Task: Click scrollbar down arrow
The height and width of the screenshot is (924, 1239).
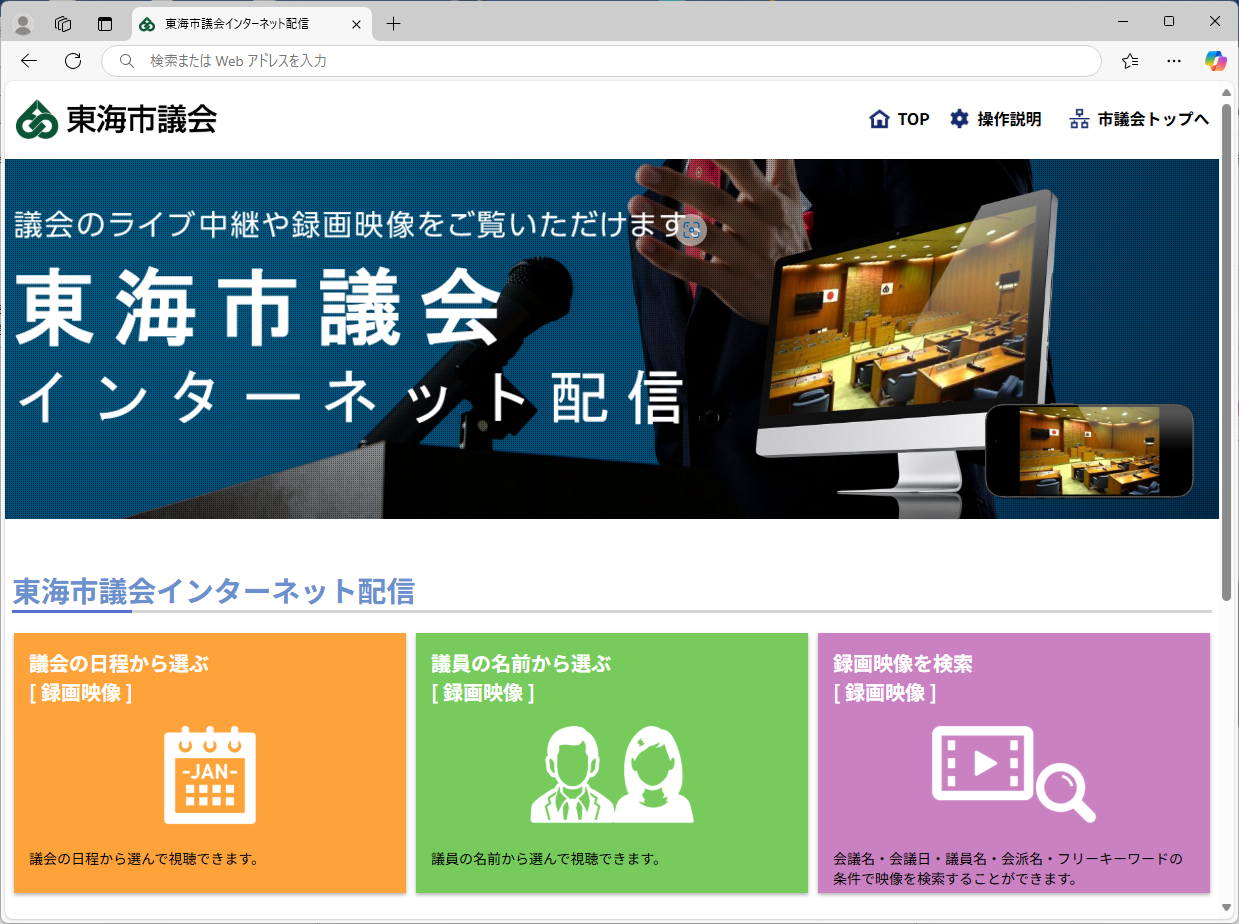Action: pos(1227,907)
